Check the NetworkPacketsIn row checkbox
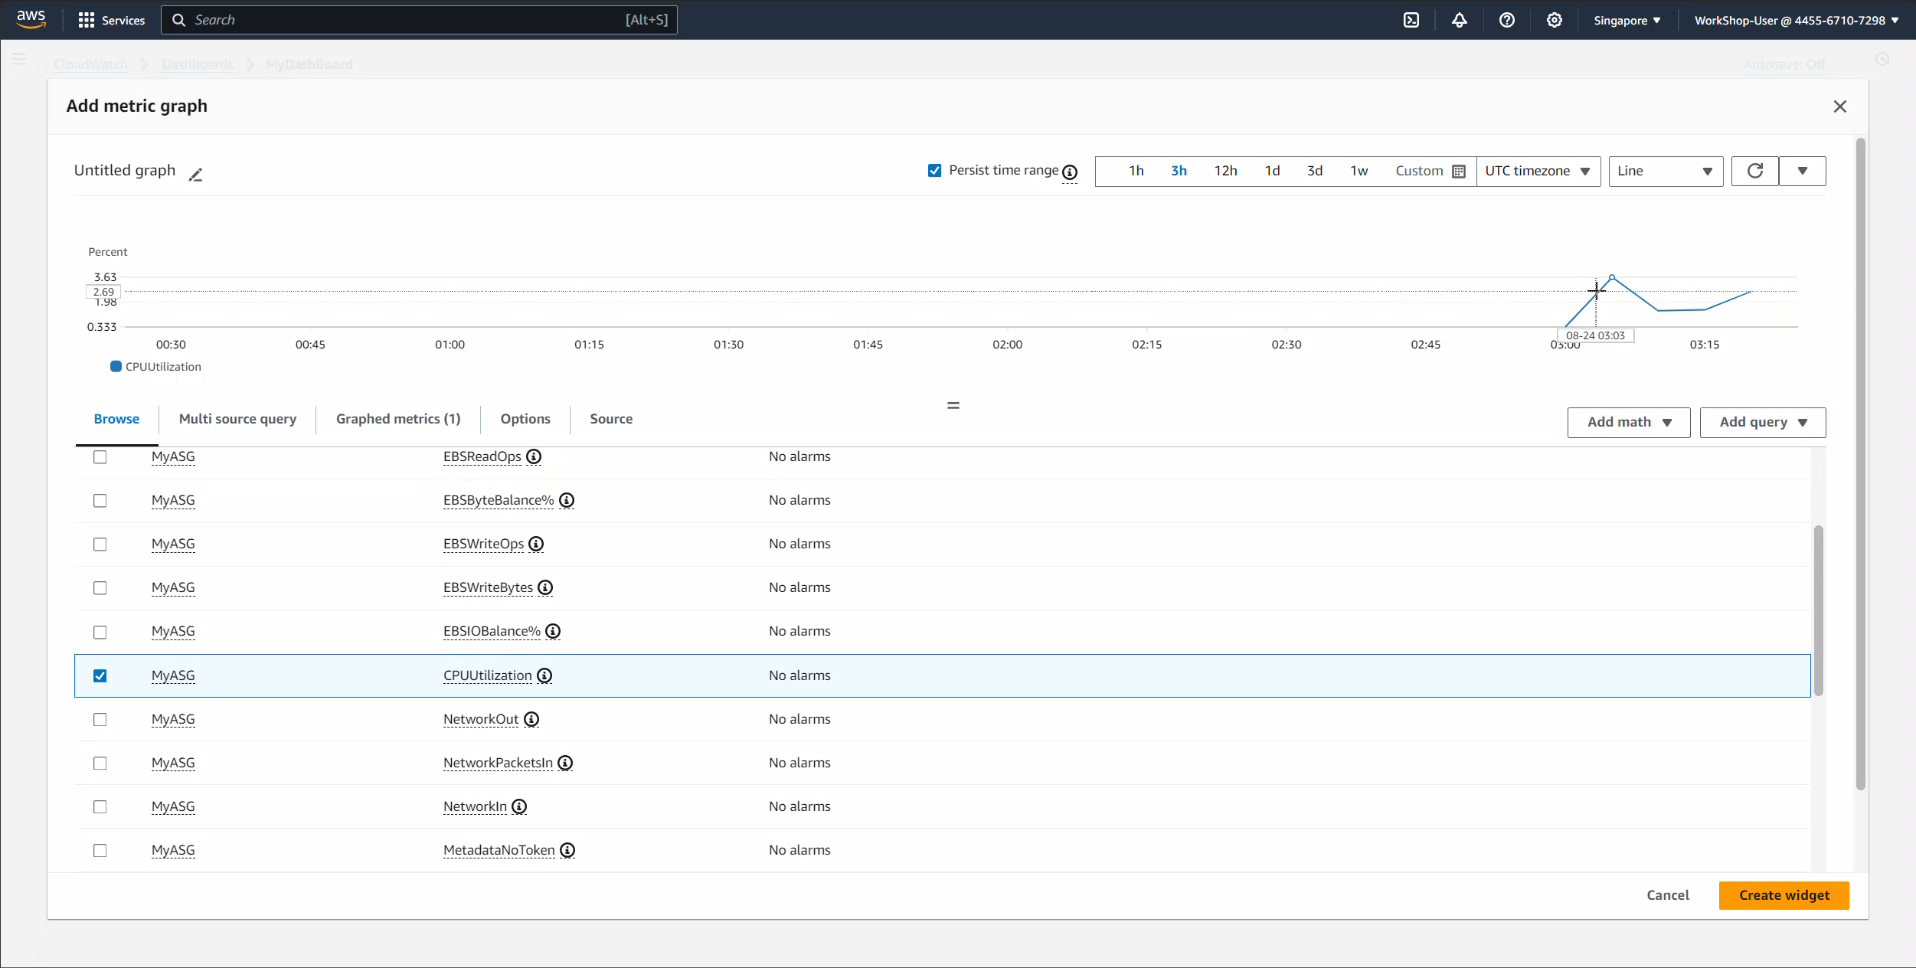 pos(100,763)
